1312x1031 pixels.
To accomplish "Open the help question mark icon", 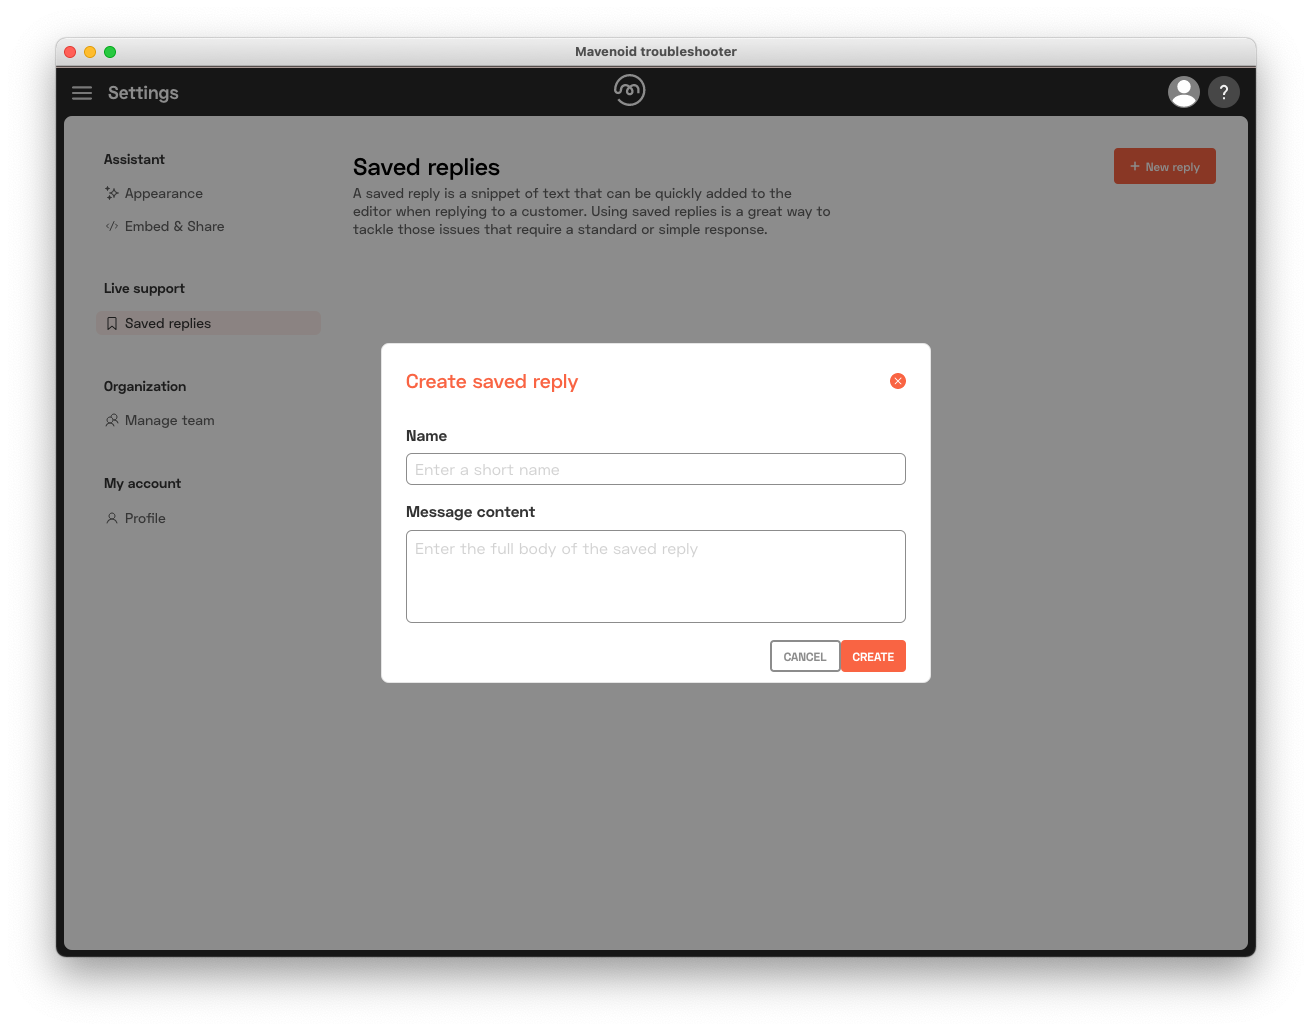I will coord(1224,92).
